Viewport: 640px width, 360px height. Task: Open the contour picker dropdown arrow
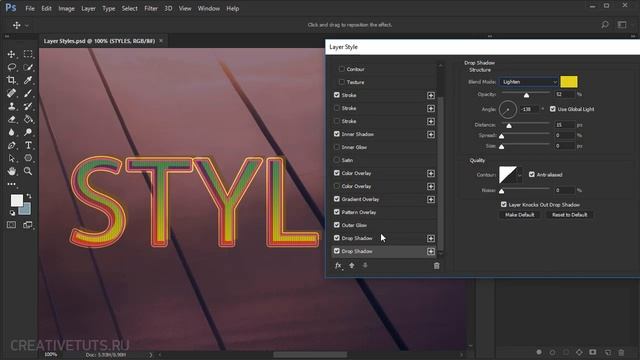[x=519, y=175]
